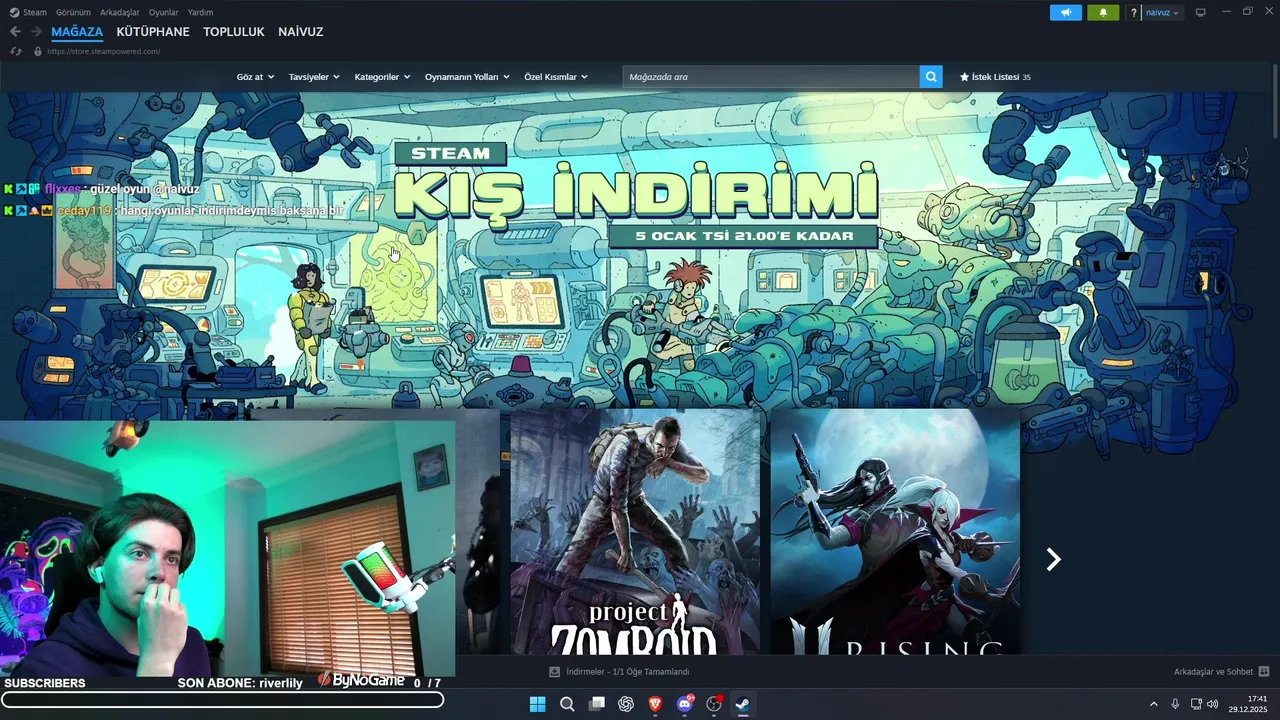
Task: Click the Steam taskbar icon
Action: (x=743, y=704)
